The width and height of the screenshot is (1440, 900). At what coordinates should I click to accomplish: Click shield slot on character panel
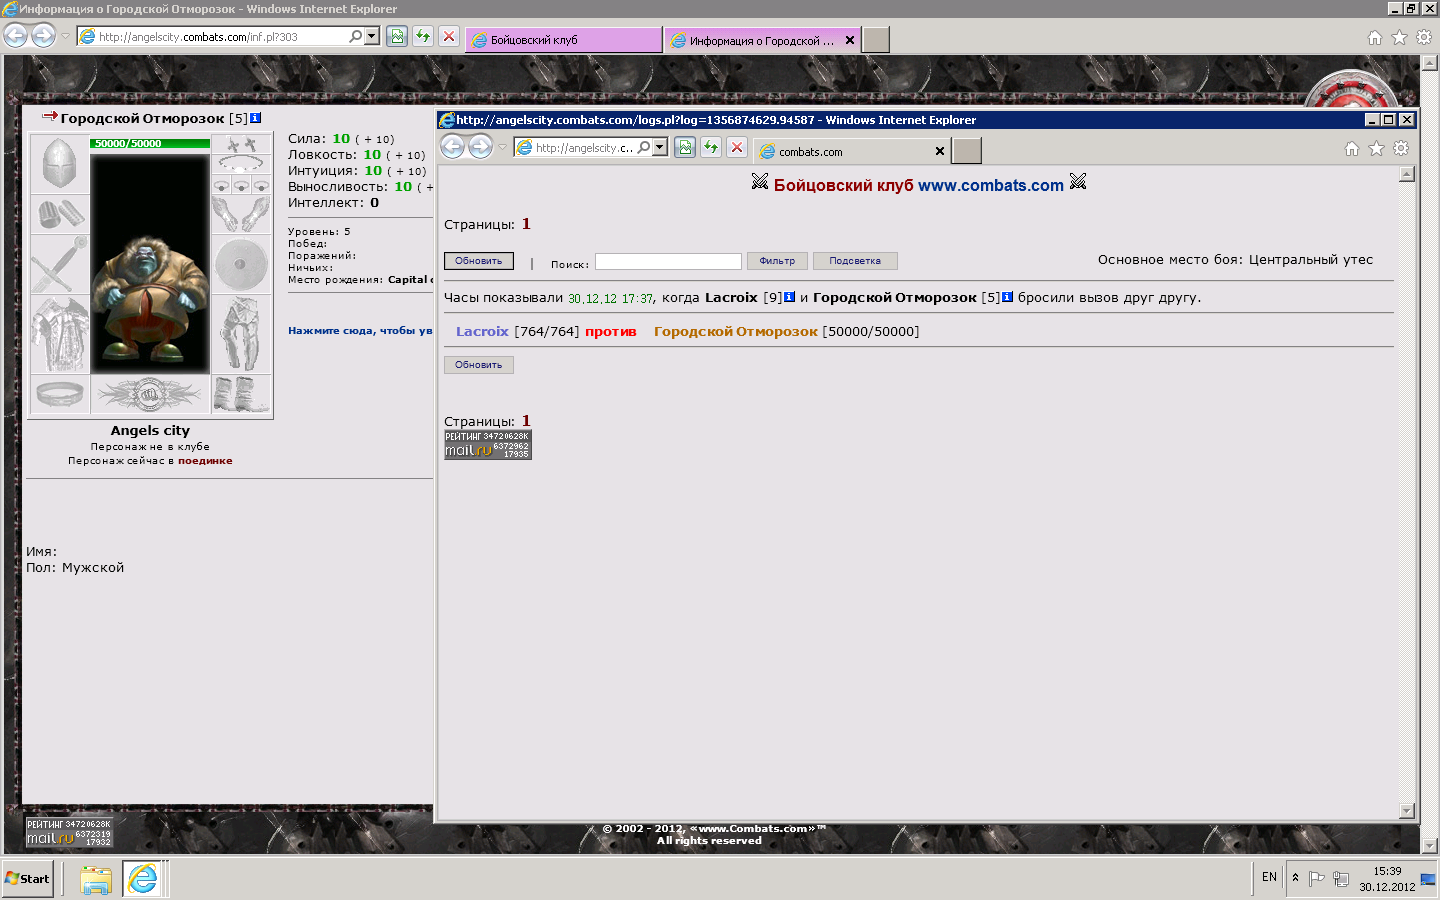point(241,265)
